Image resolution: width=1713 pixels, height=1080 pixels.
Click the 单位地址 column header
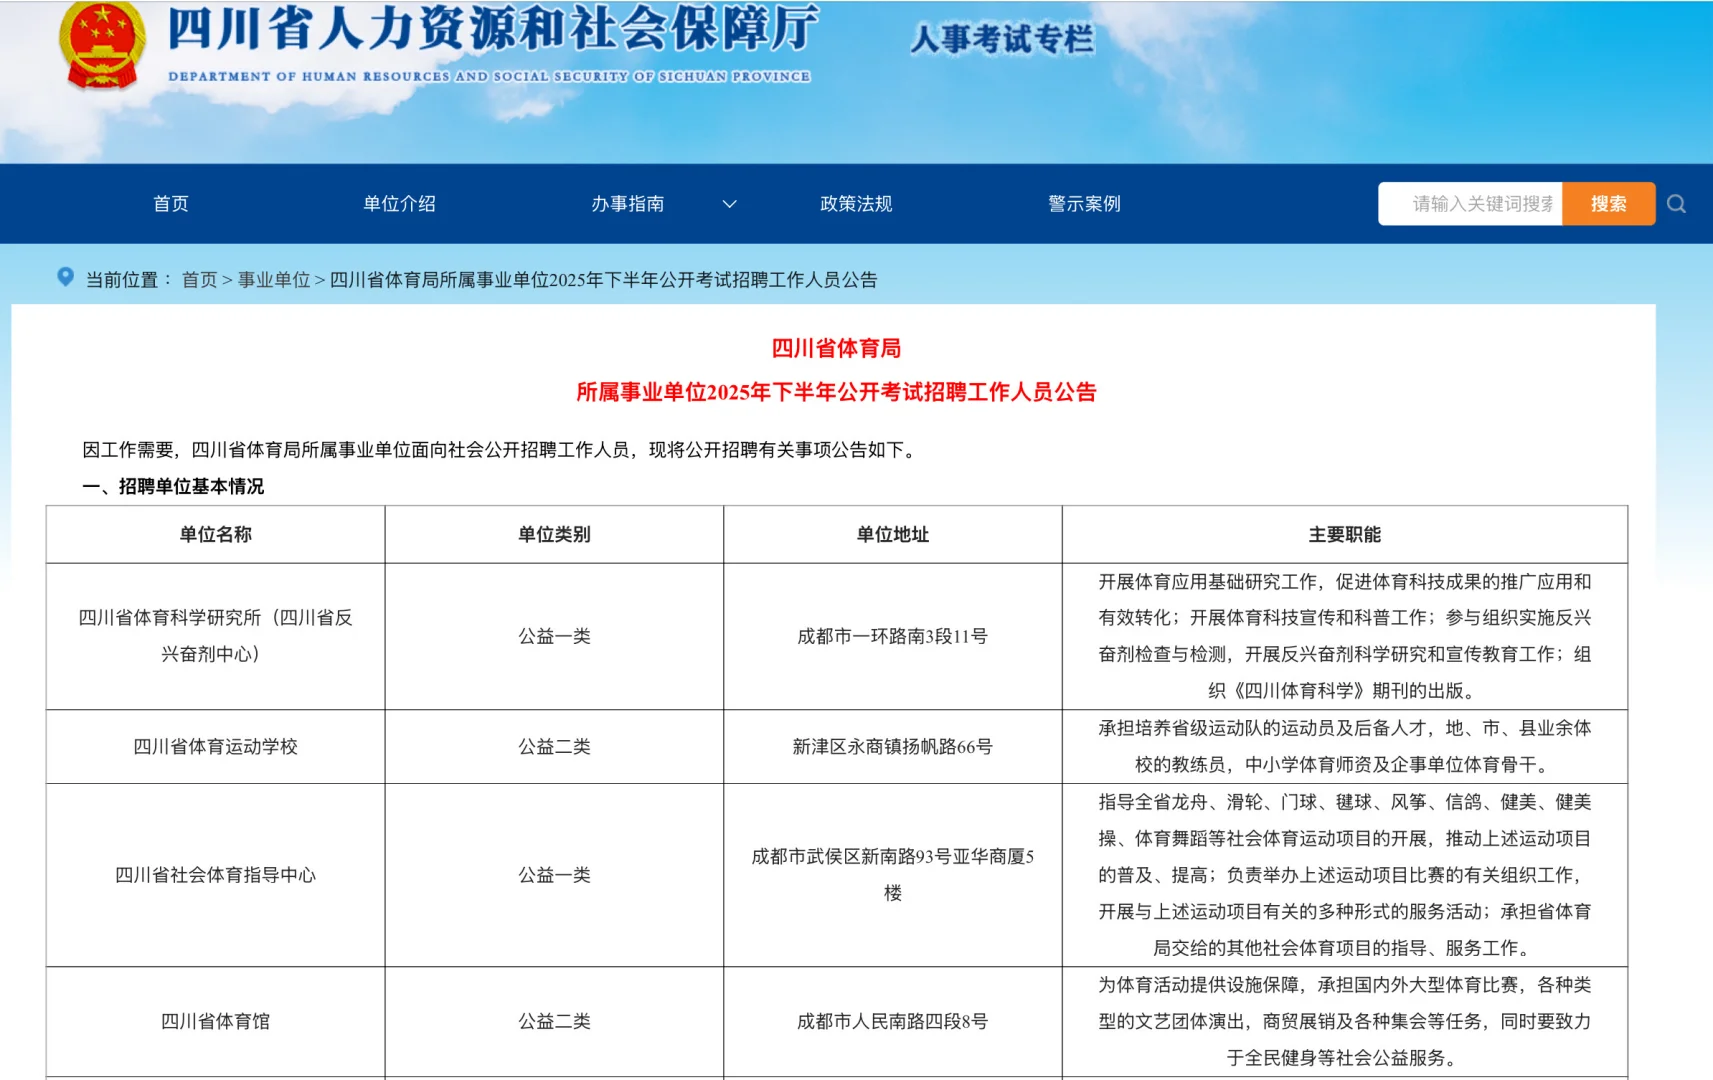tap(892, 534)
